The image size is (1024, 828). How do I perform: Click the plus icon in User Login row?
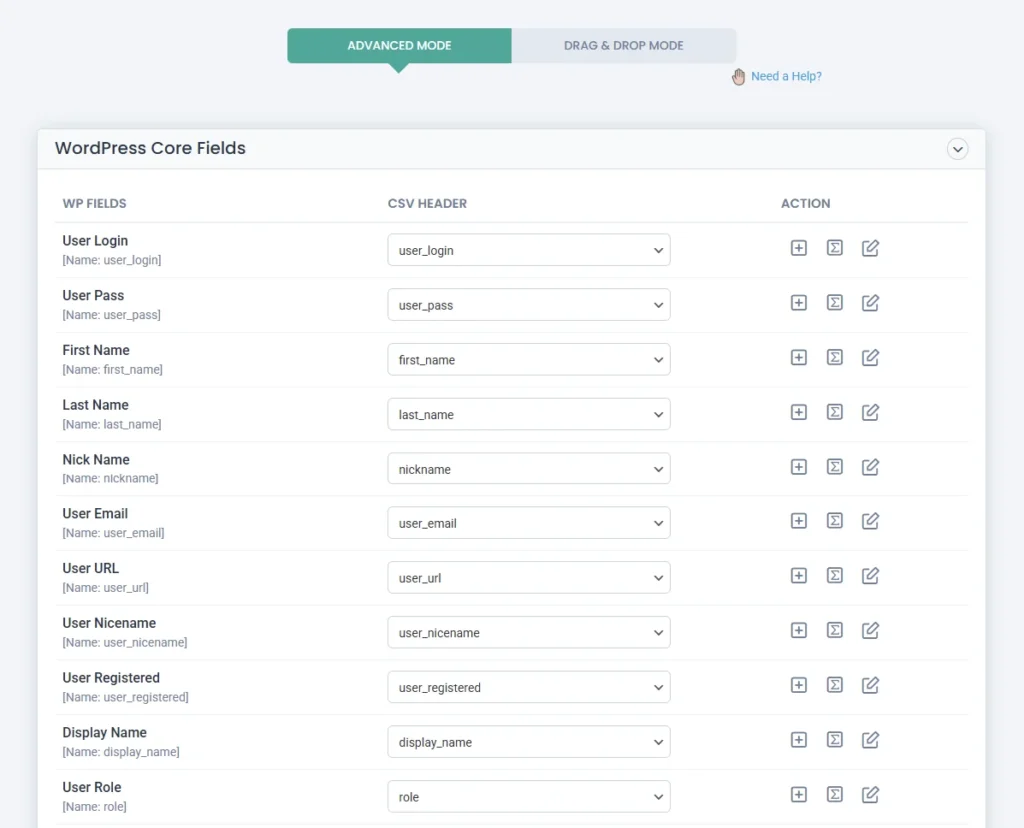pyautogui.click(x=798, y=248)
